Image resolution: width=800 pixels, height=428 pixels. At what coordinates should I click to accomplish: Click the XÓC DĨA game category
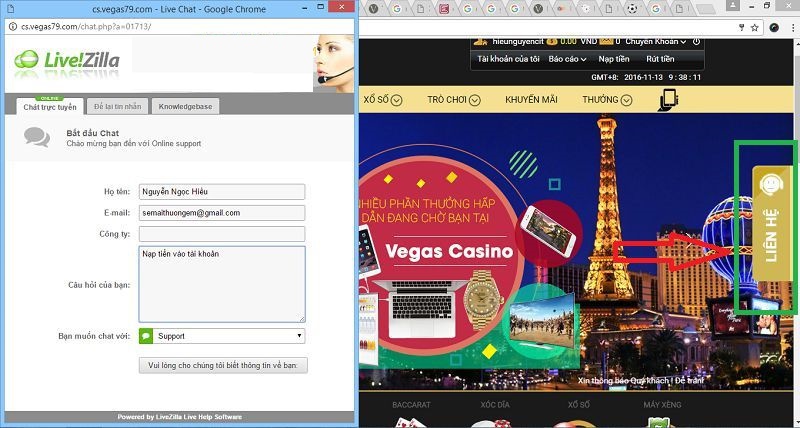[x=495, y=405]
